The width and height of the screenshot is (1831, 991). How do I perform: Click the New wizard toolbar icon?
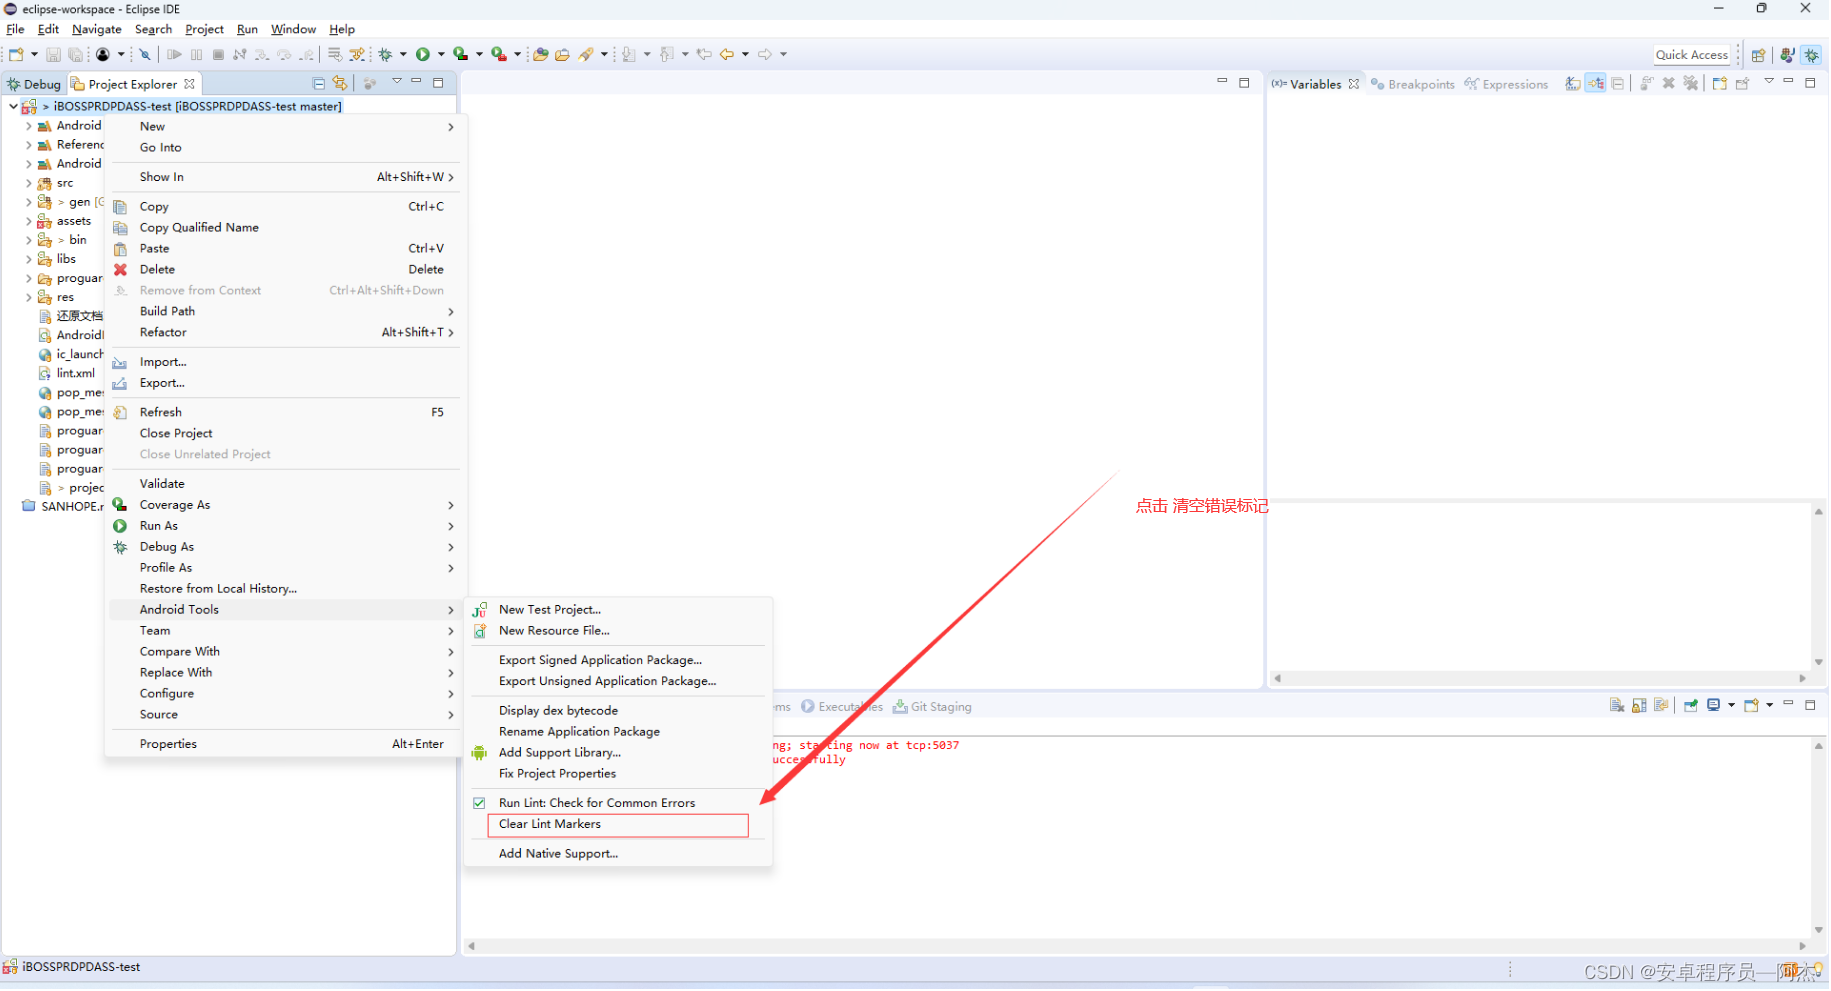coord(16,54)
